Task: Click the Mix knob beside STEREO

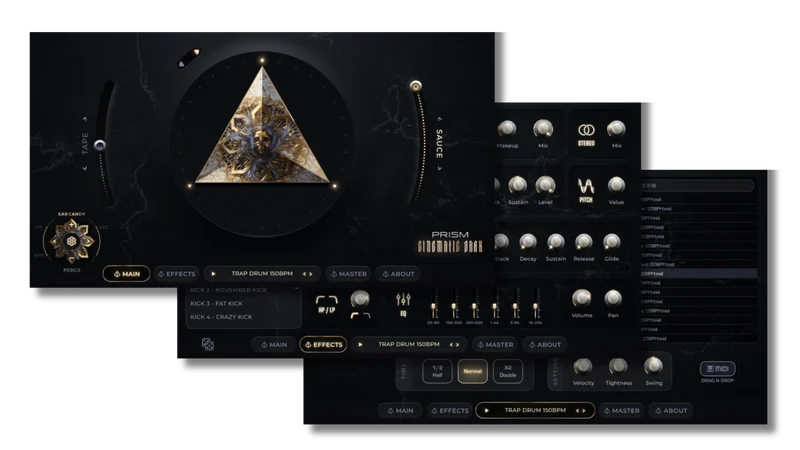Action: pyautogui.click(x=616, y=129)
